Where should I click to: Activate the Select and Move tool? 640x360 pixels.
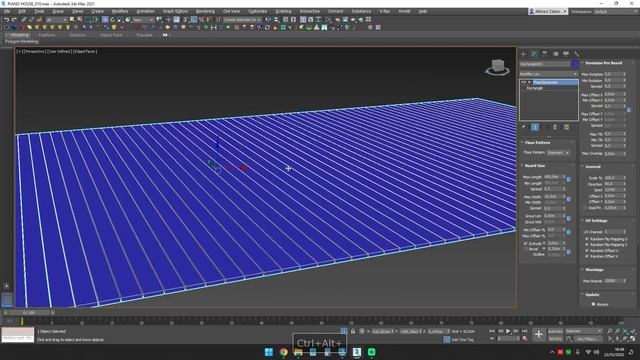105,19
